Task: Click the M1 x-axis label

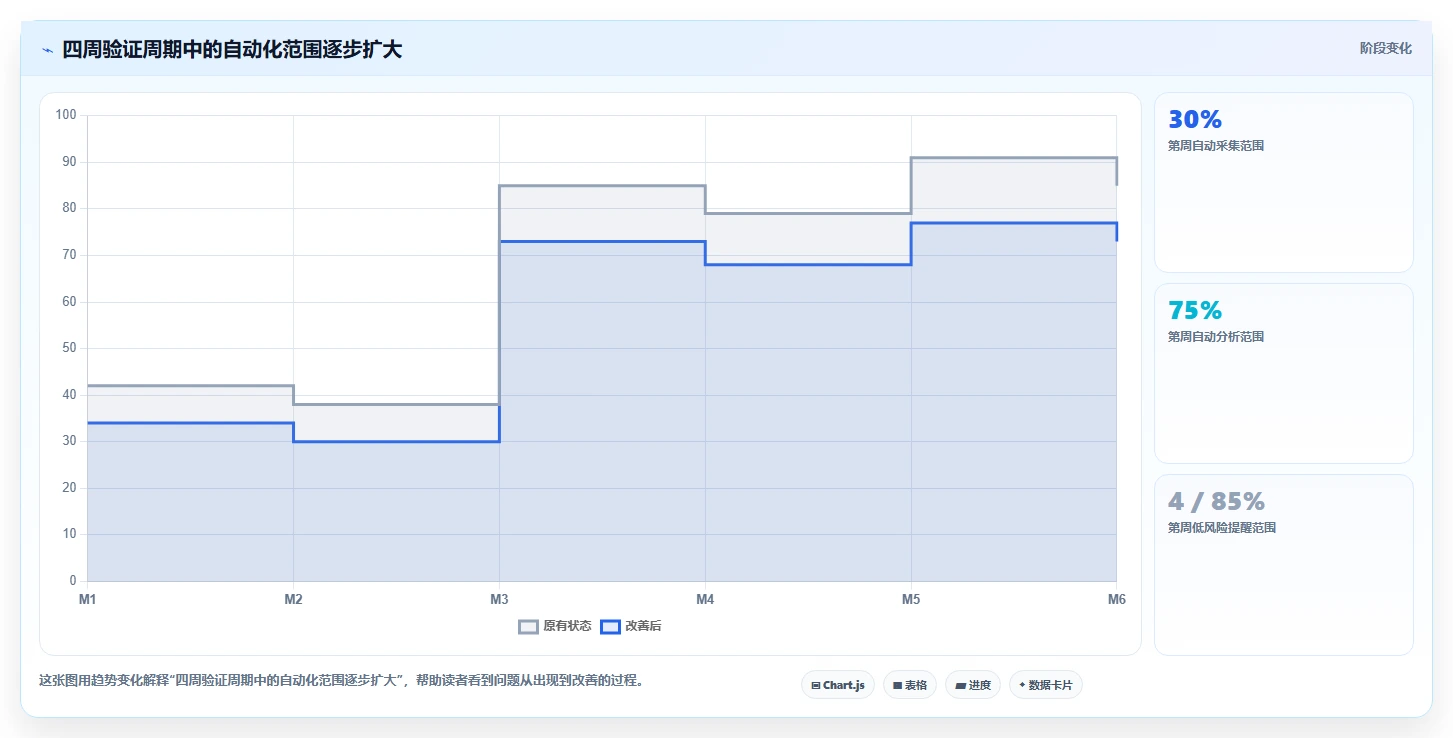Action: point(88,599)
